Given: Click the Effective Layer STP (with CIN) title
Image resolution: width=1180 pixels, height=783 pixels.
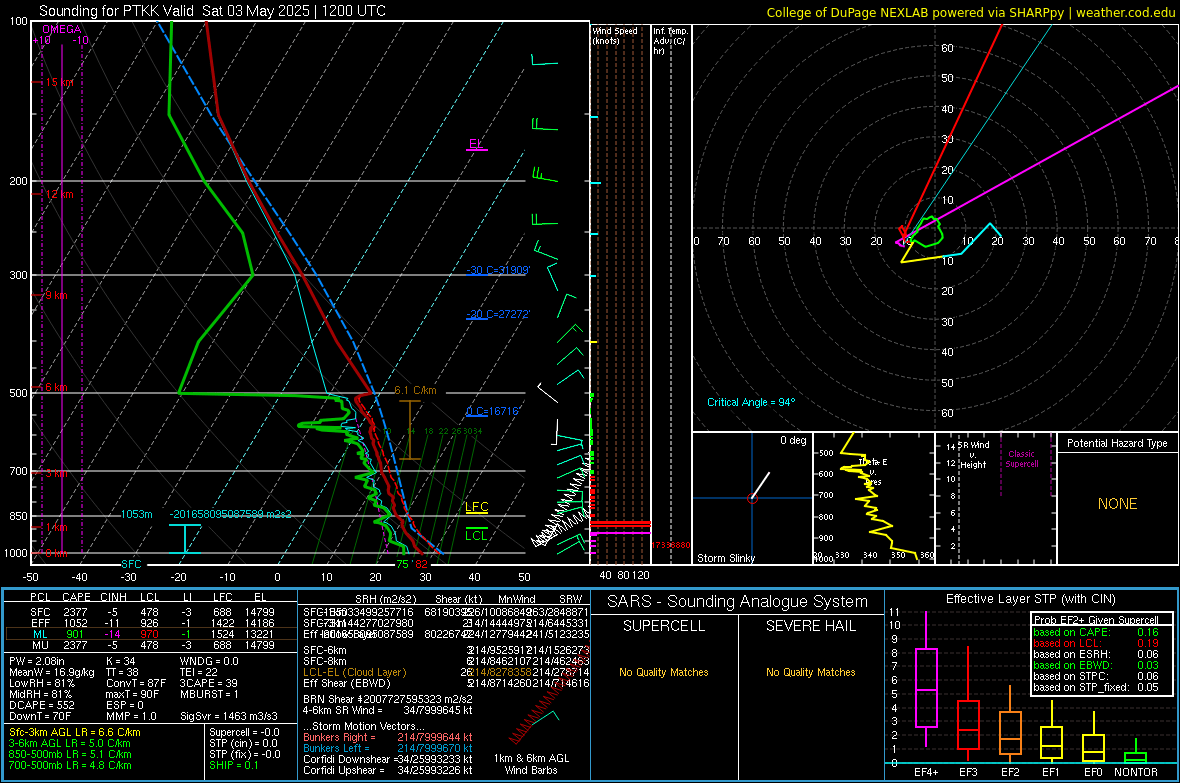Looking at the screenshot, I should pos(1030,599).
